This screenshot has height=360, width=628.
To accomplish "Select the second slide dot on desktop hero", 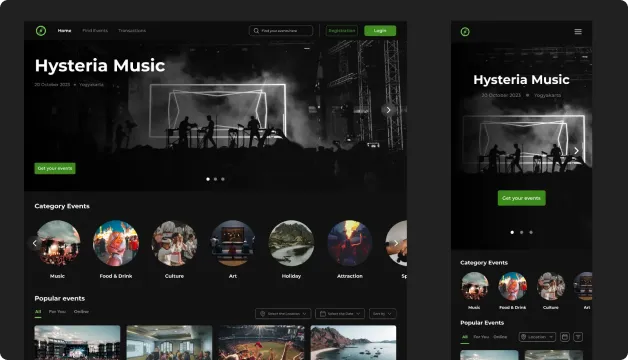I will click(x=215, y=179).
